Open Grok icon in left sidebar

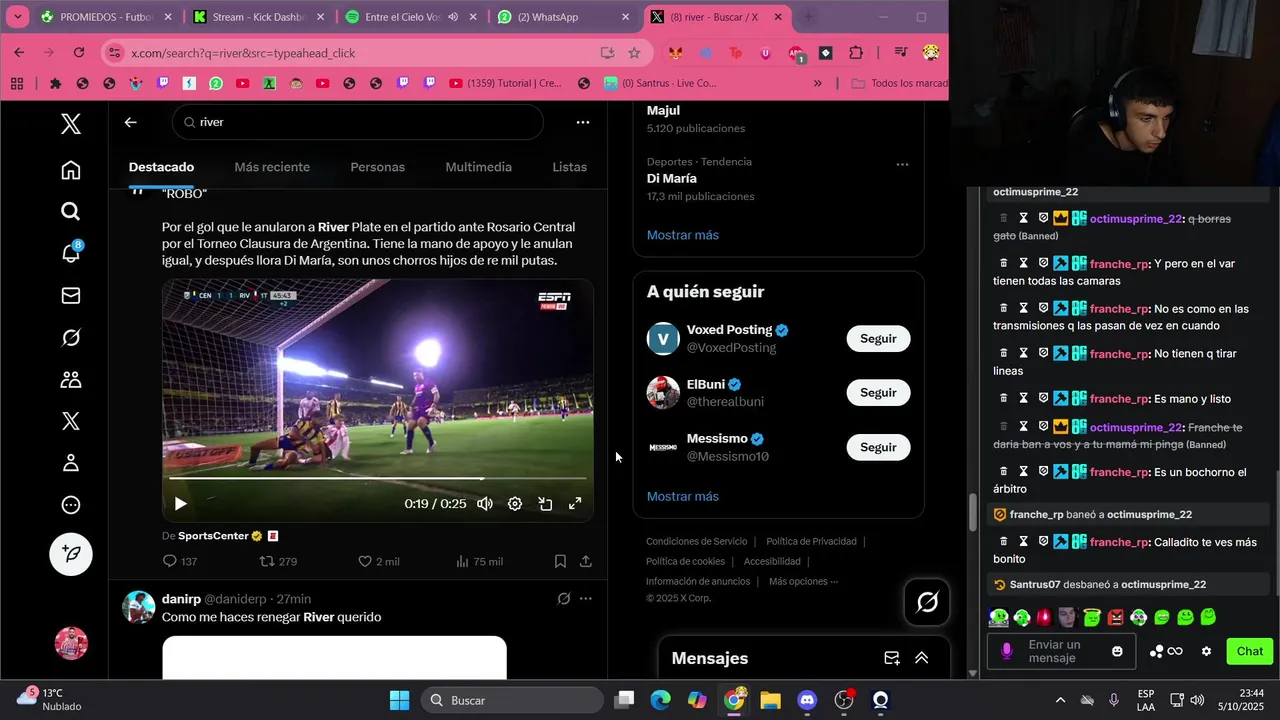click(x=70, y=338)
